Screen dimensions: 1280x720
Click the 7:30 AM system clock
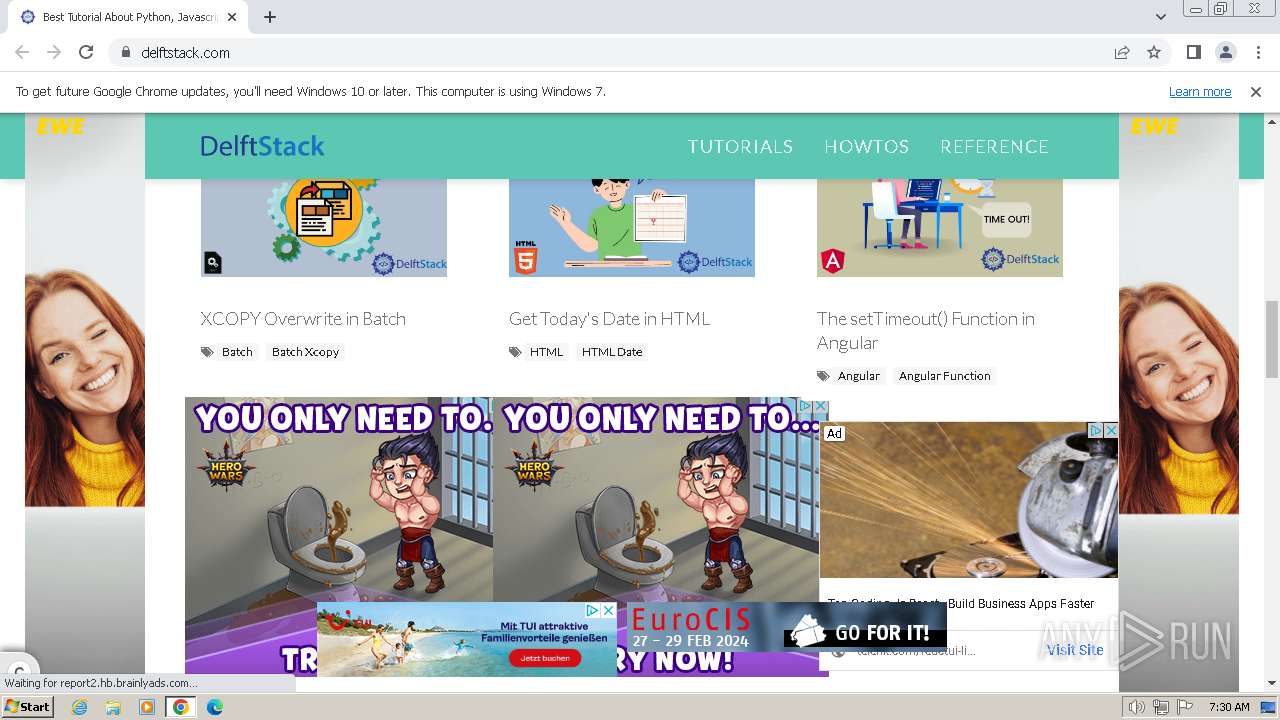click(x=1229, y=707)
